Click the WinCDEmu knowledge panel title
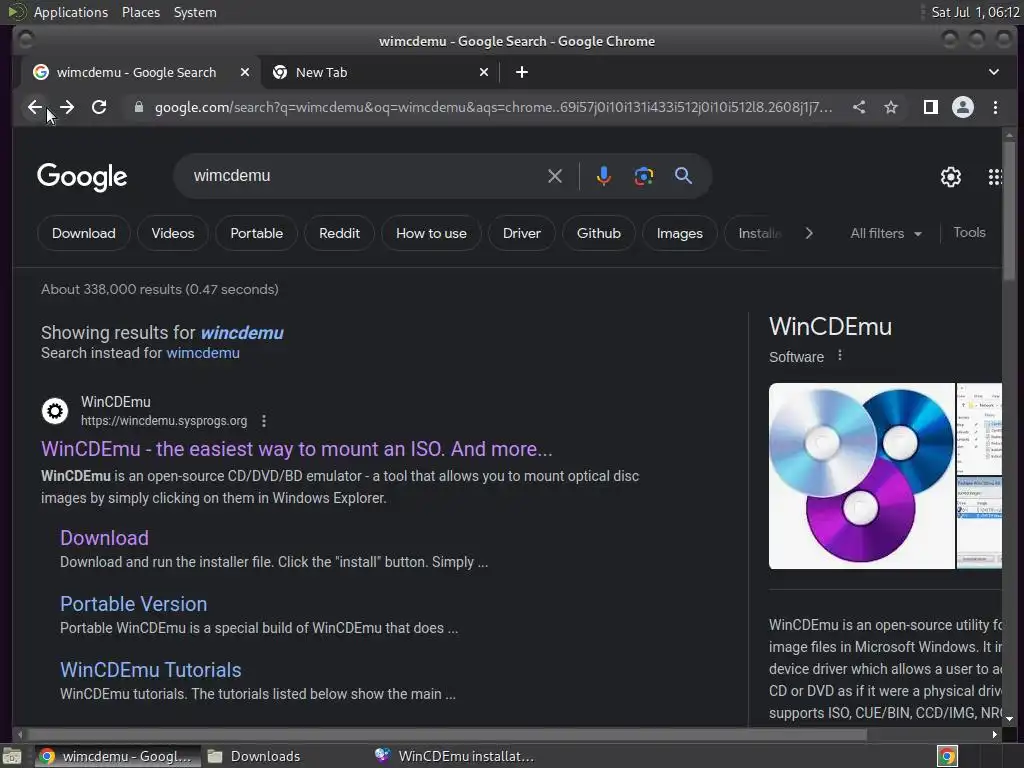Image resolution: width=1024 pixels, height=768 pixels. click(830, 327)
